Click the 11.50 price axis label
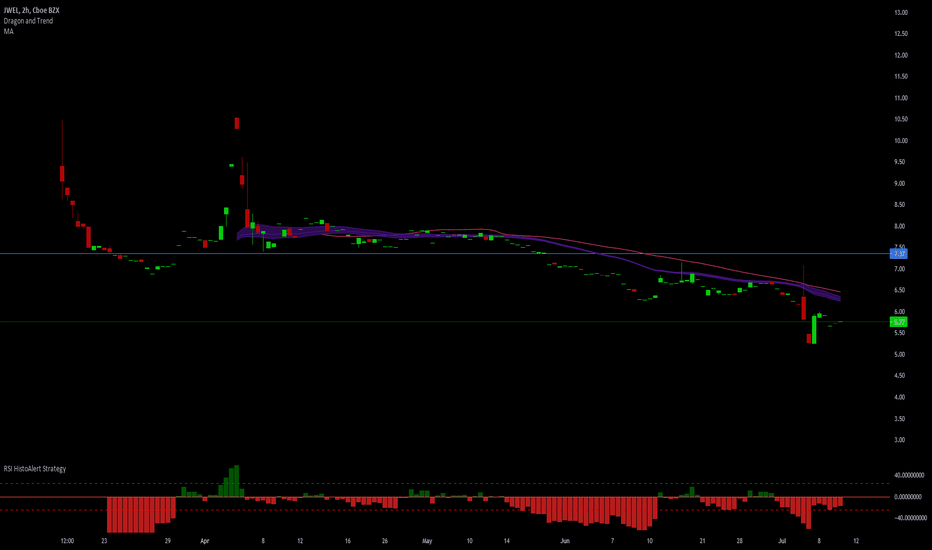Screen dimensions: 932x550 pos(900,77)
